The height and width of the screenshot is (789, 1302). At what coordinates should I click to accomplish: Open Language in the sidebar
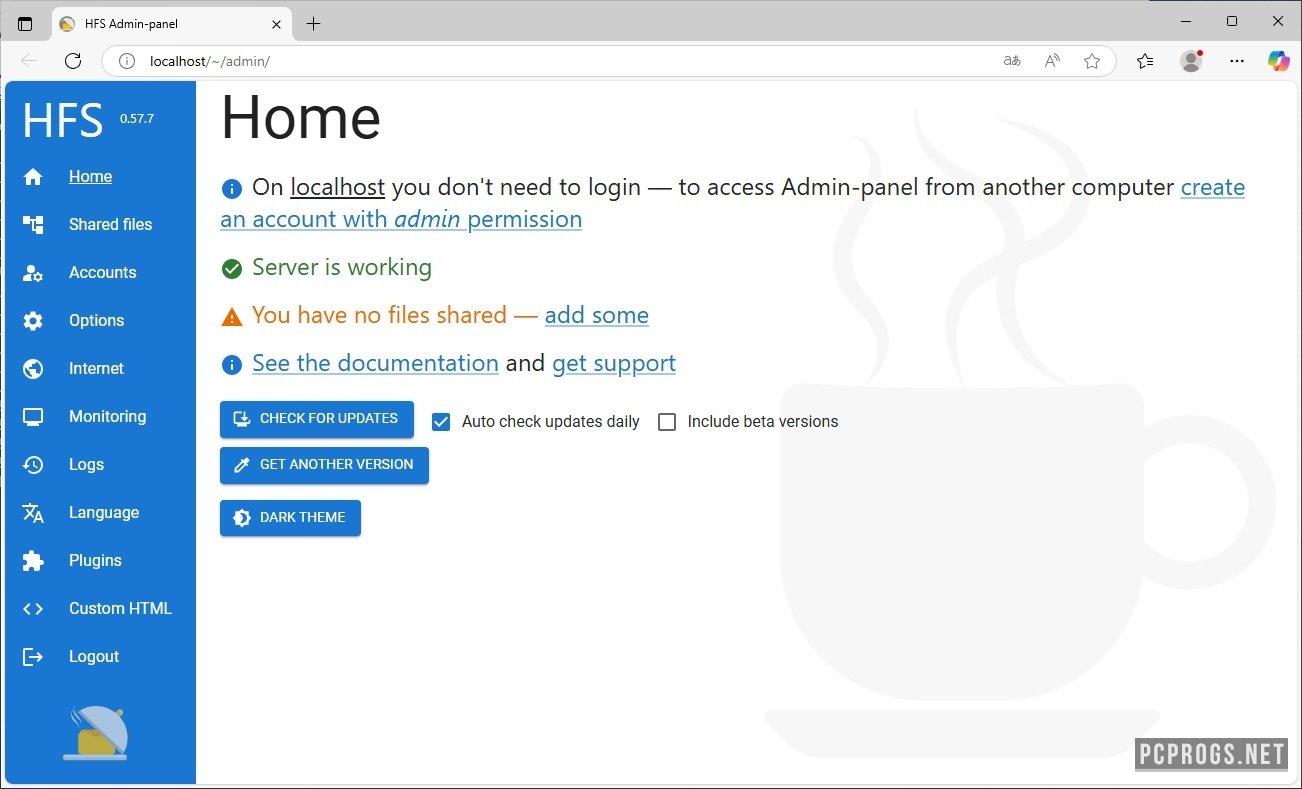[104, 513]
